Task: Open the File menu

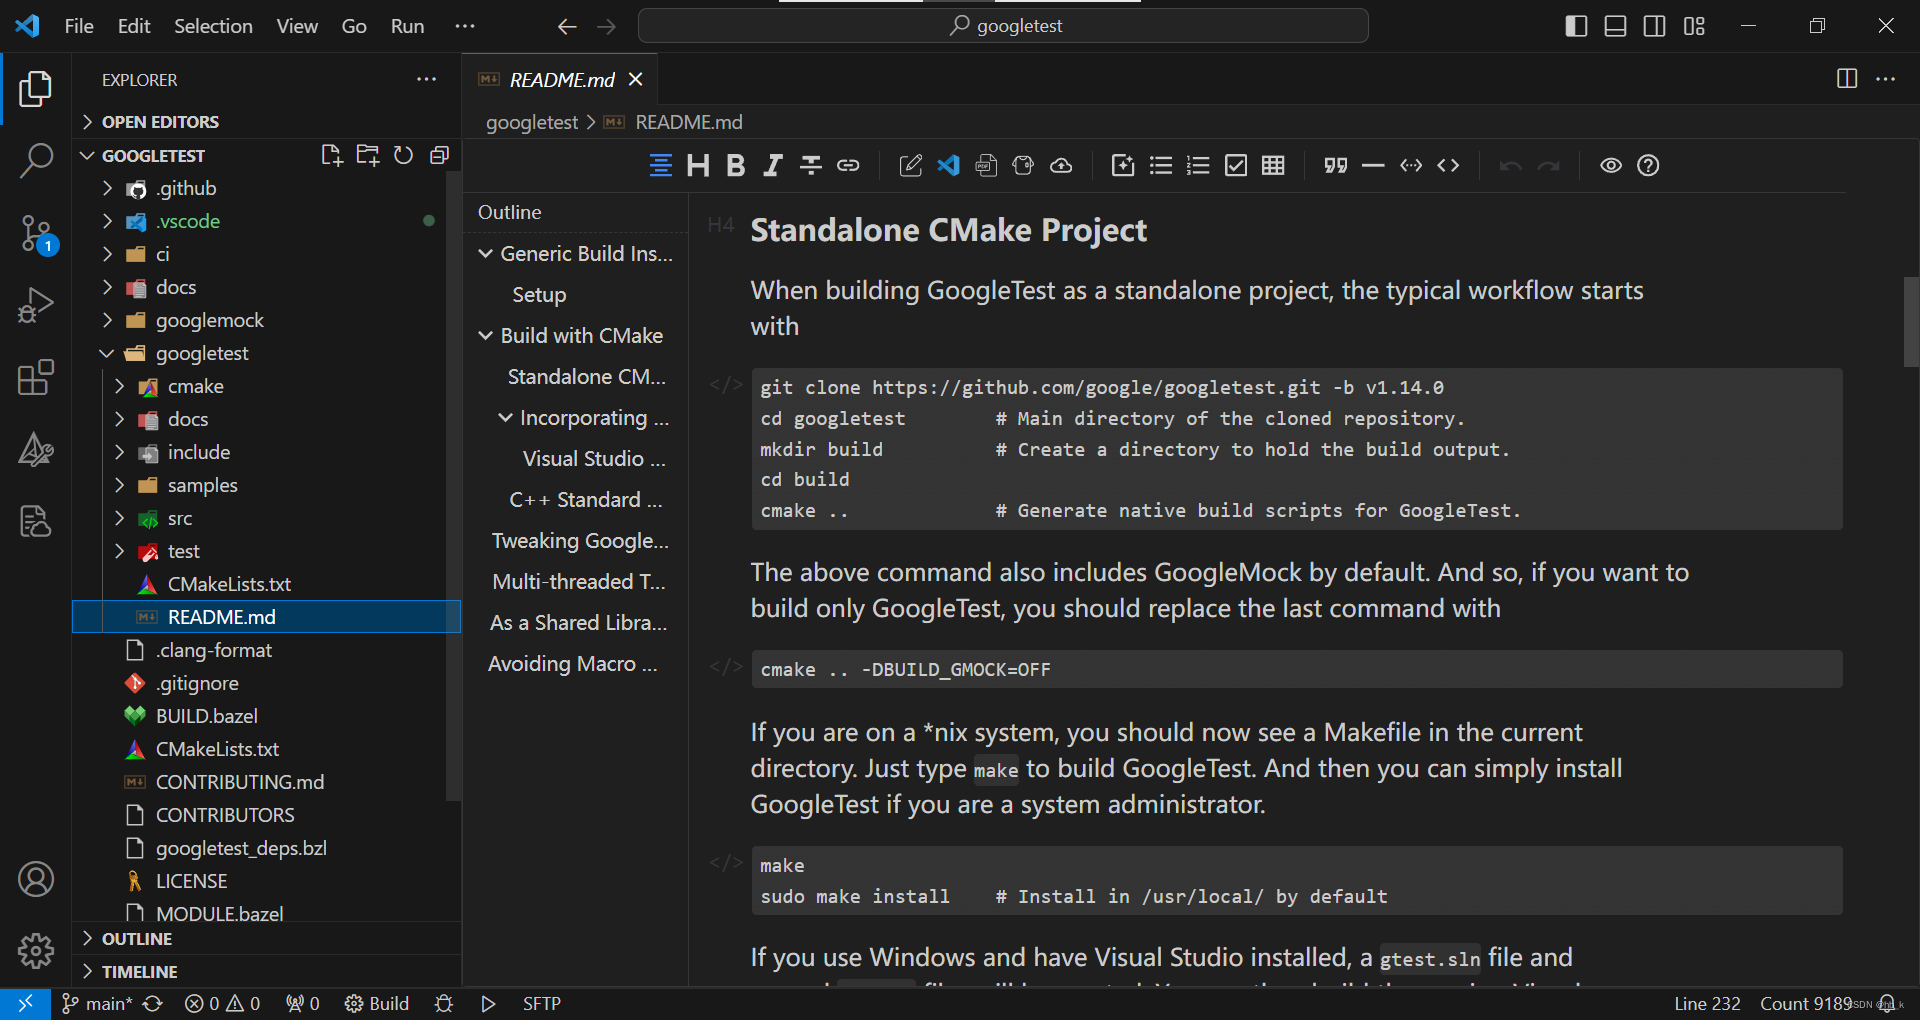Action: (x=79, y=26)
